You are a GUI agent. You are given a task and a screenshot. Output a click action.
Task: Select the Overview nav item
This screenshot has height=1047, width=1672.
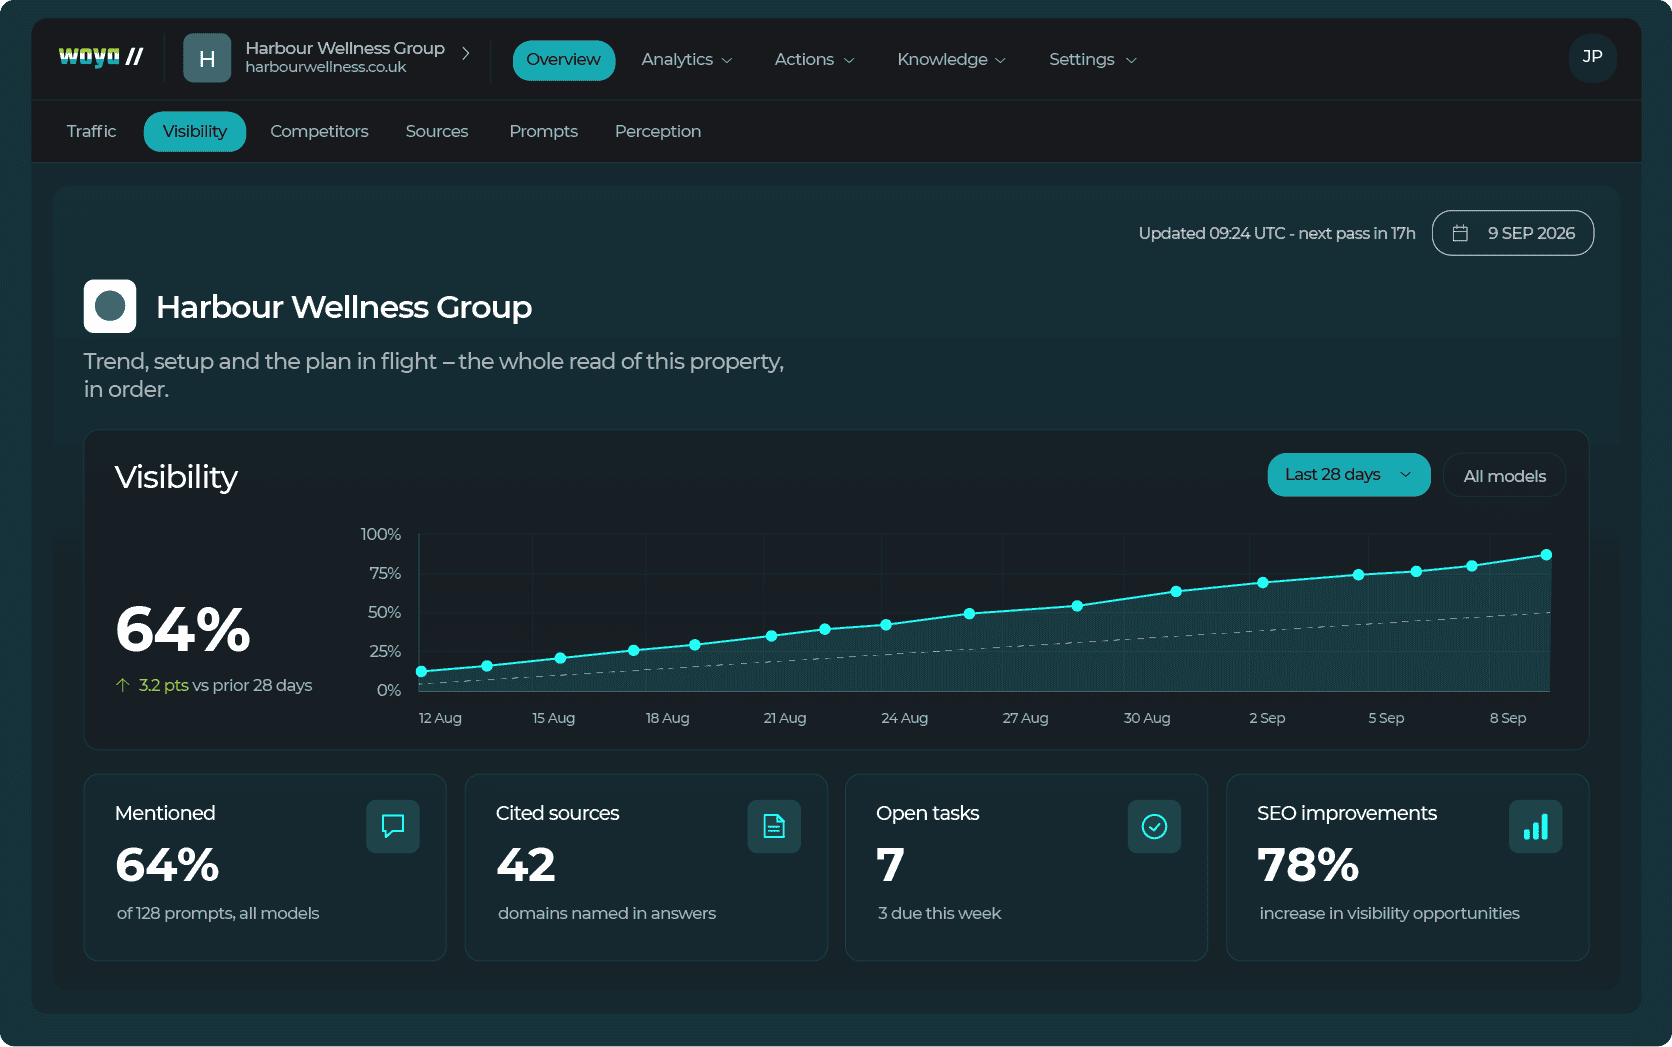coord(564,59)
